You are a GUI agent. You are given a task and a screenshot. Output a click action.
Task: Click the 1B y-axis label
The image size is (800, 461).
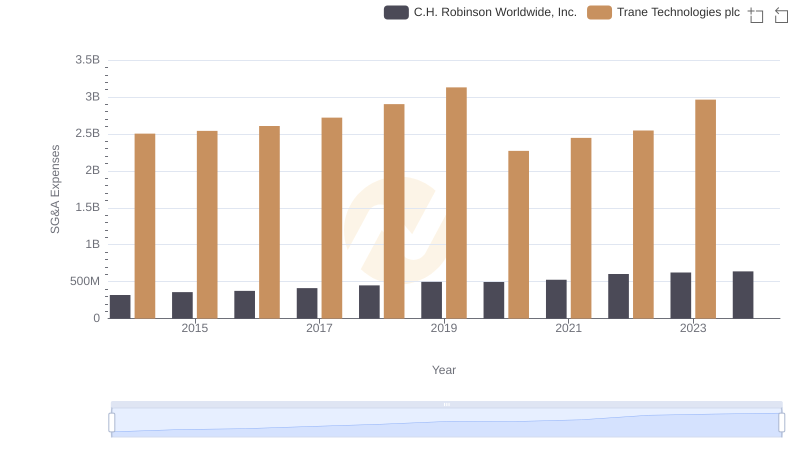(92, 244)
